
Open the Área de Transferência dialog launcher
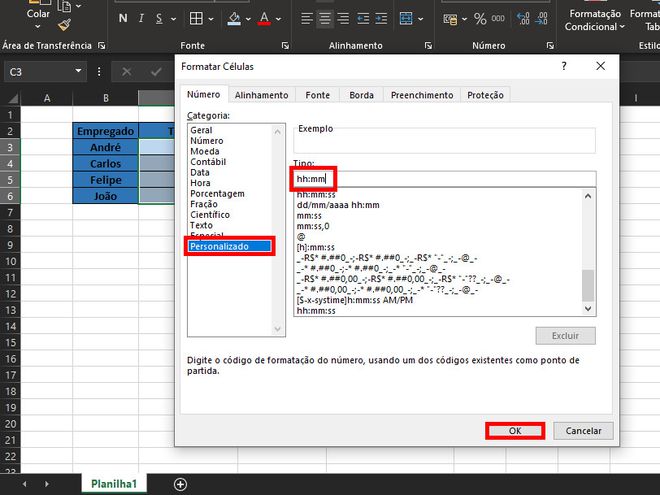click(101, 45)
